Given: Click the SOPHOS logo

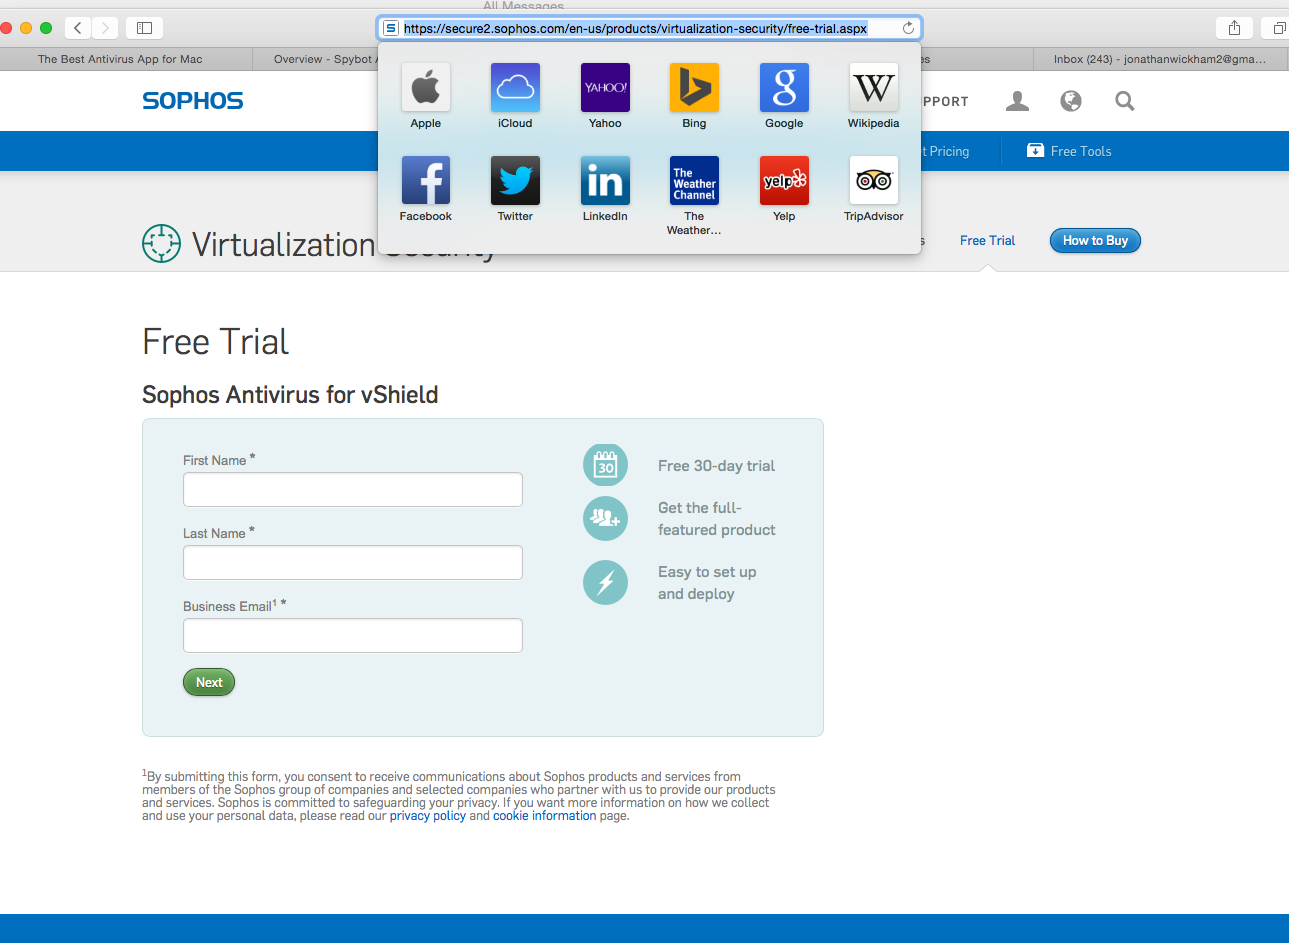Looking at the screenshot, I should coord(193,101).
